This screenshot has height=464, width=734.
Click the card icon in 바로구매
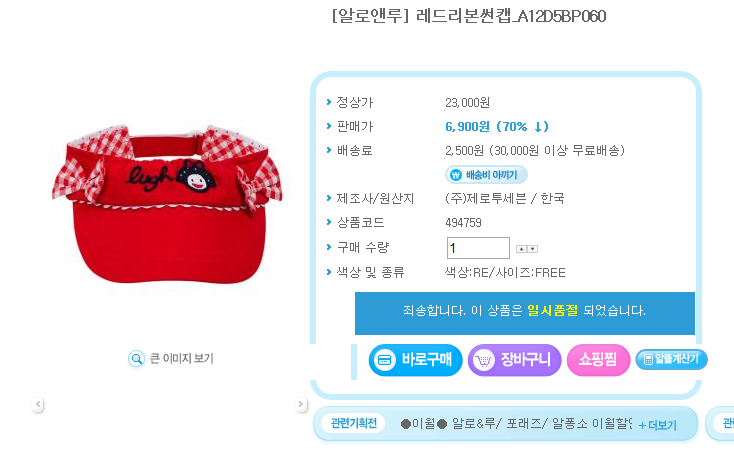click(385, 360)
